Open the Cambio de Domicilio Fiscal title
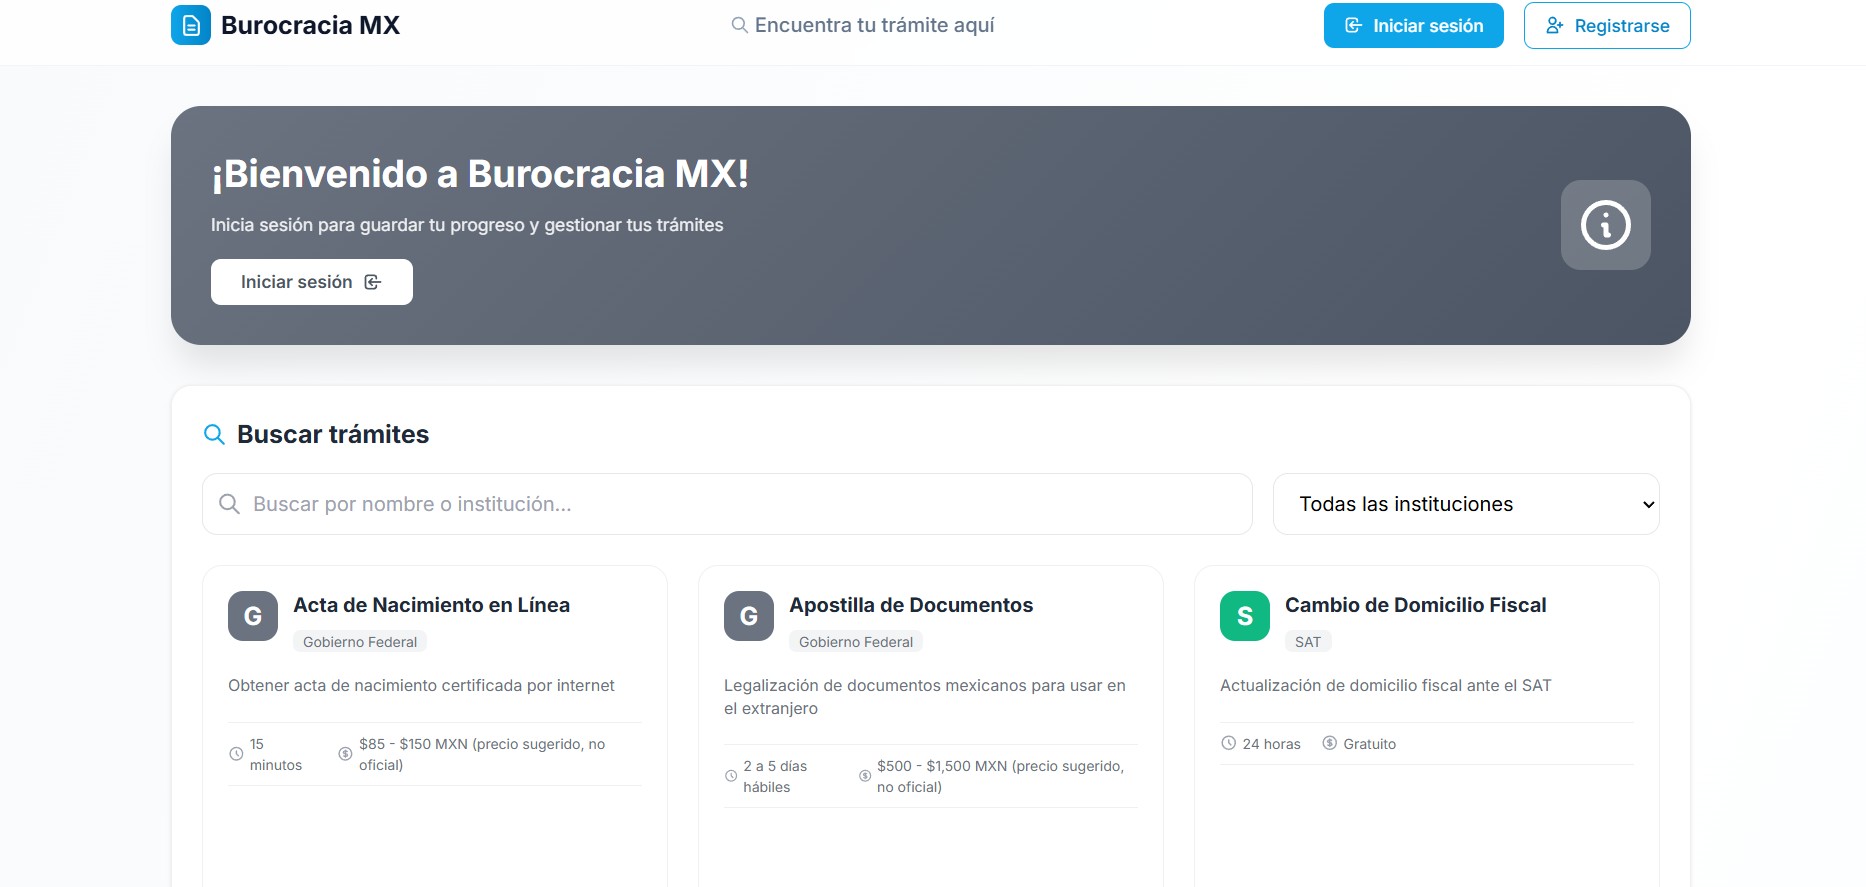The height and width of the screenshot is (887, 1866). tap(1415, 605)
